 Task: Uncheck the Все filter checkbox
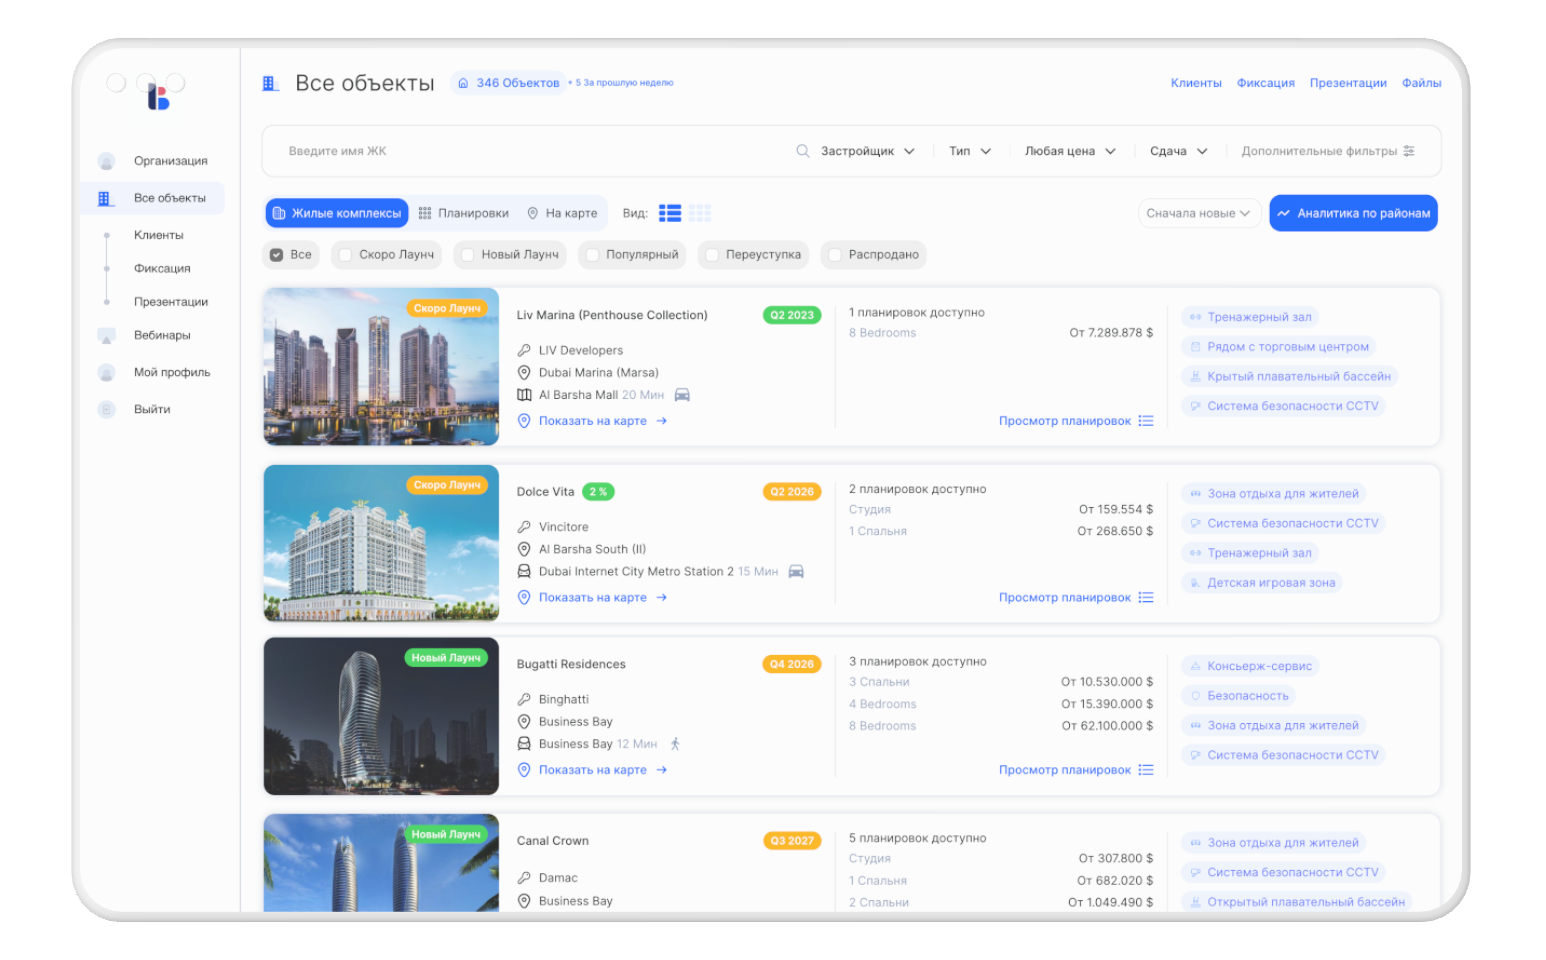[276, 255]
